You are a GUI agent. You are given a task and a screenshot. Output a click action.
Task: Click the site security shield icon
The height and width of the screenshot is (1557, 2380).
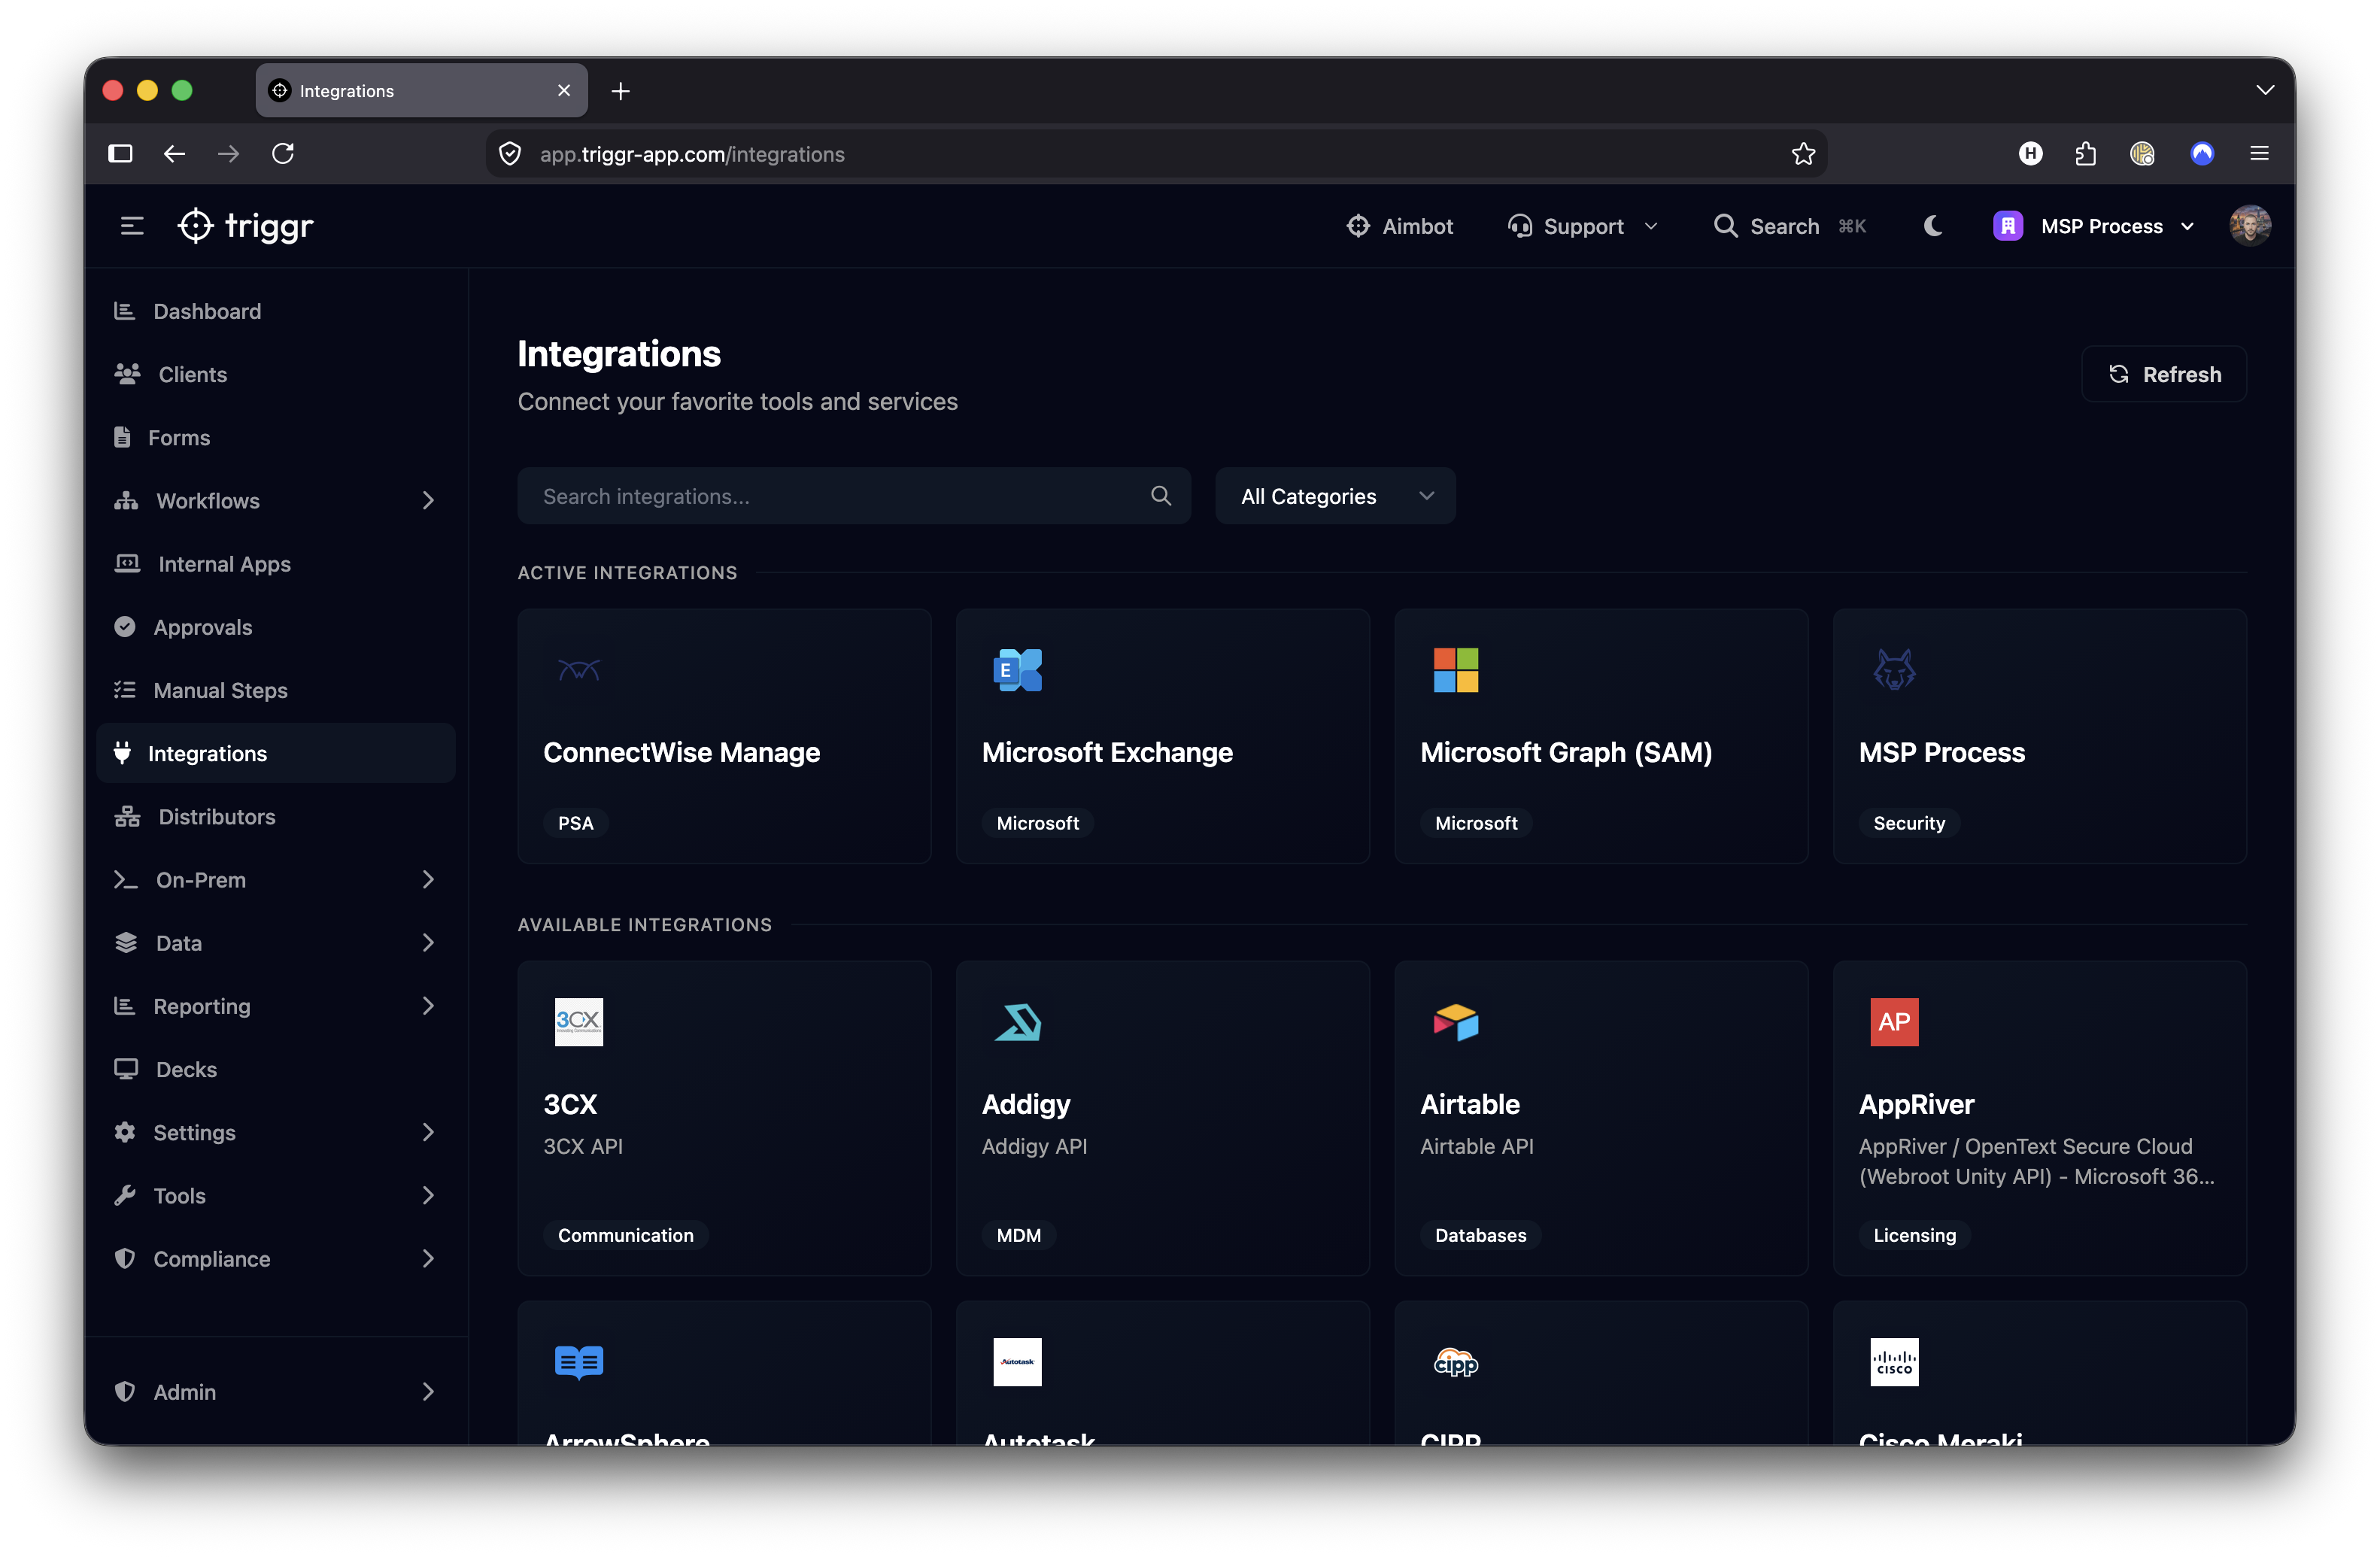tap(510, 154)
